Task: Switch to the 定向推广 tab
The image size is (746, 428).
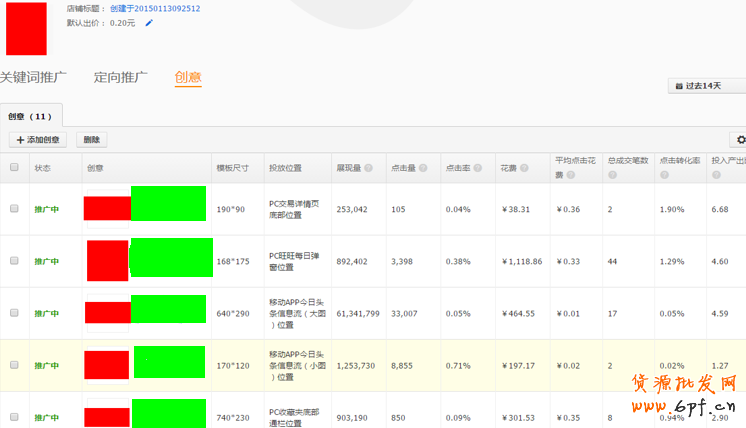Action: tap(120, 77)
